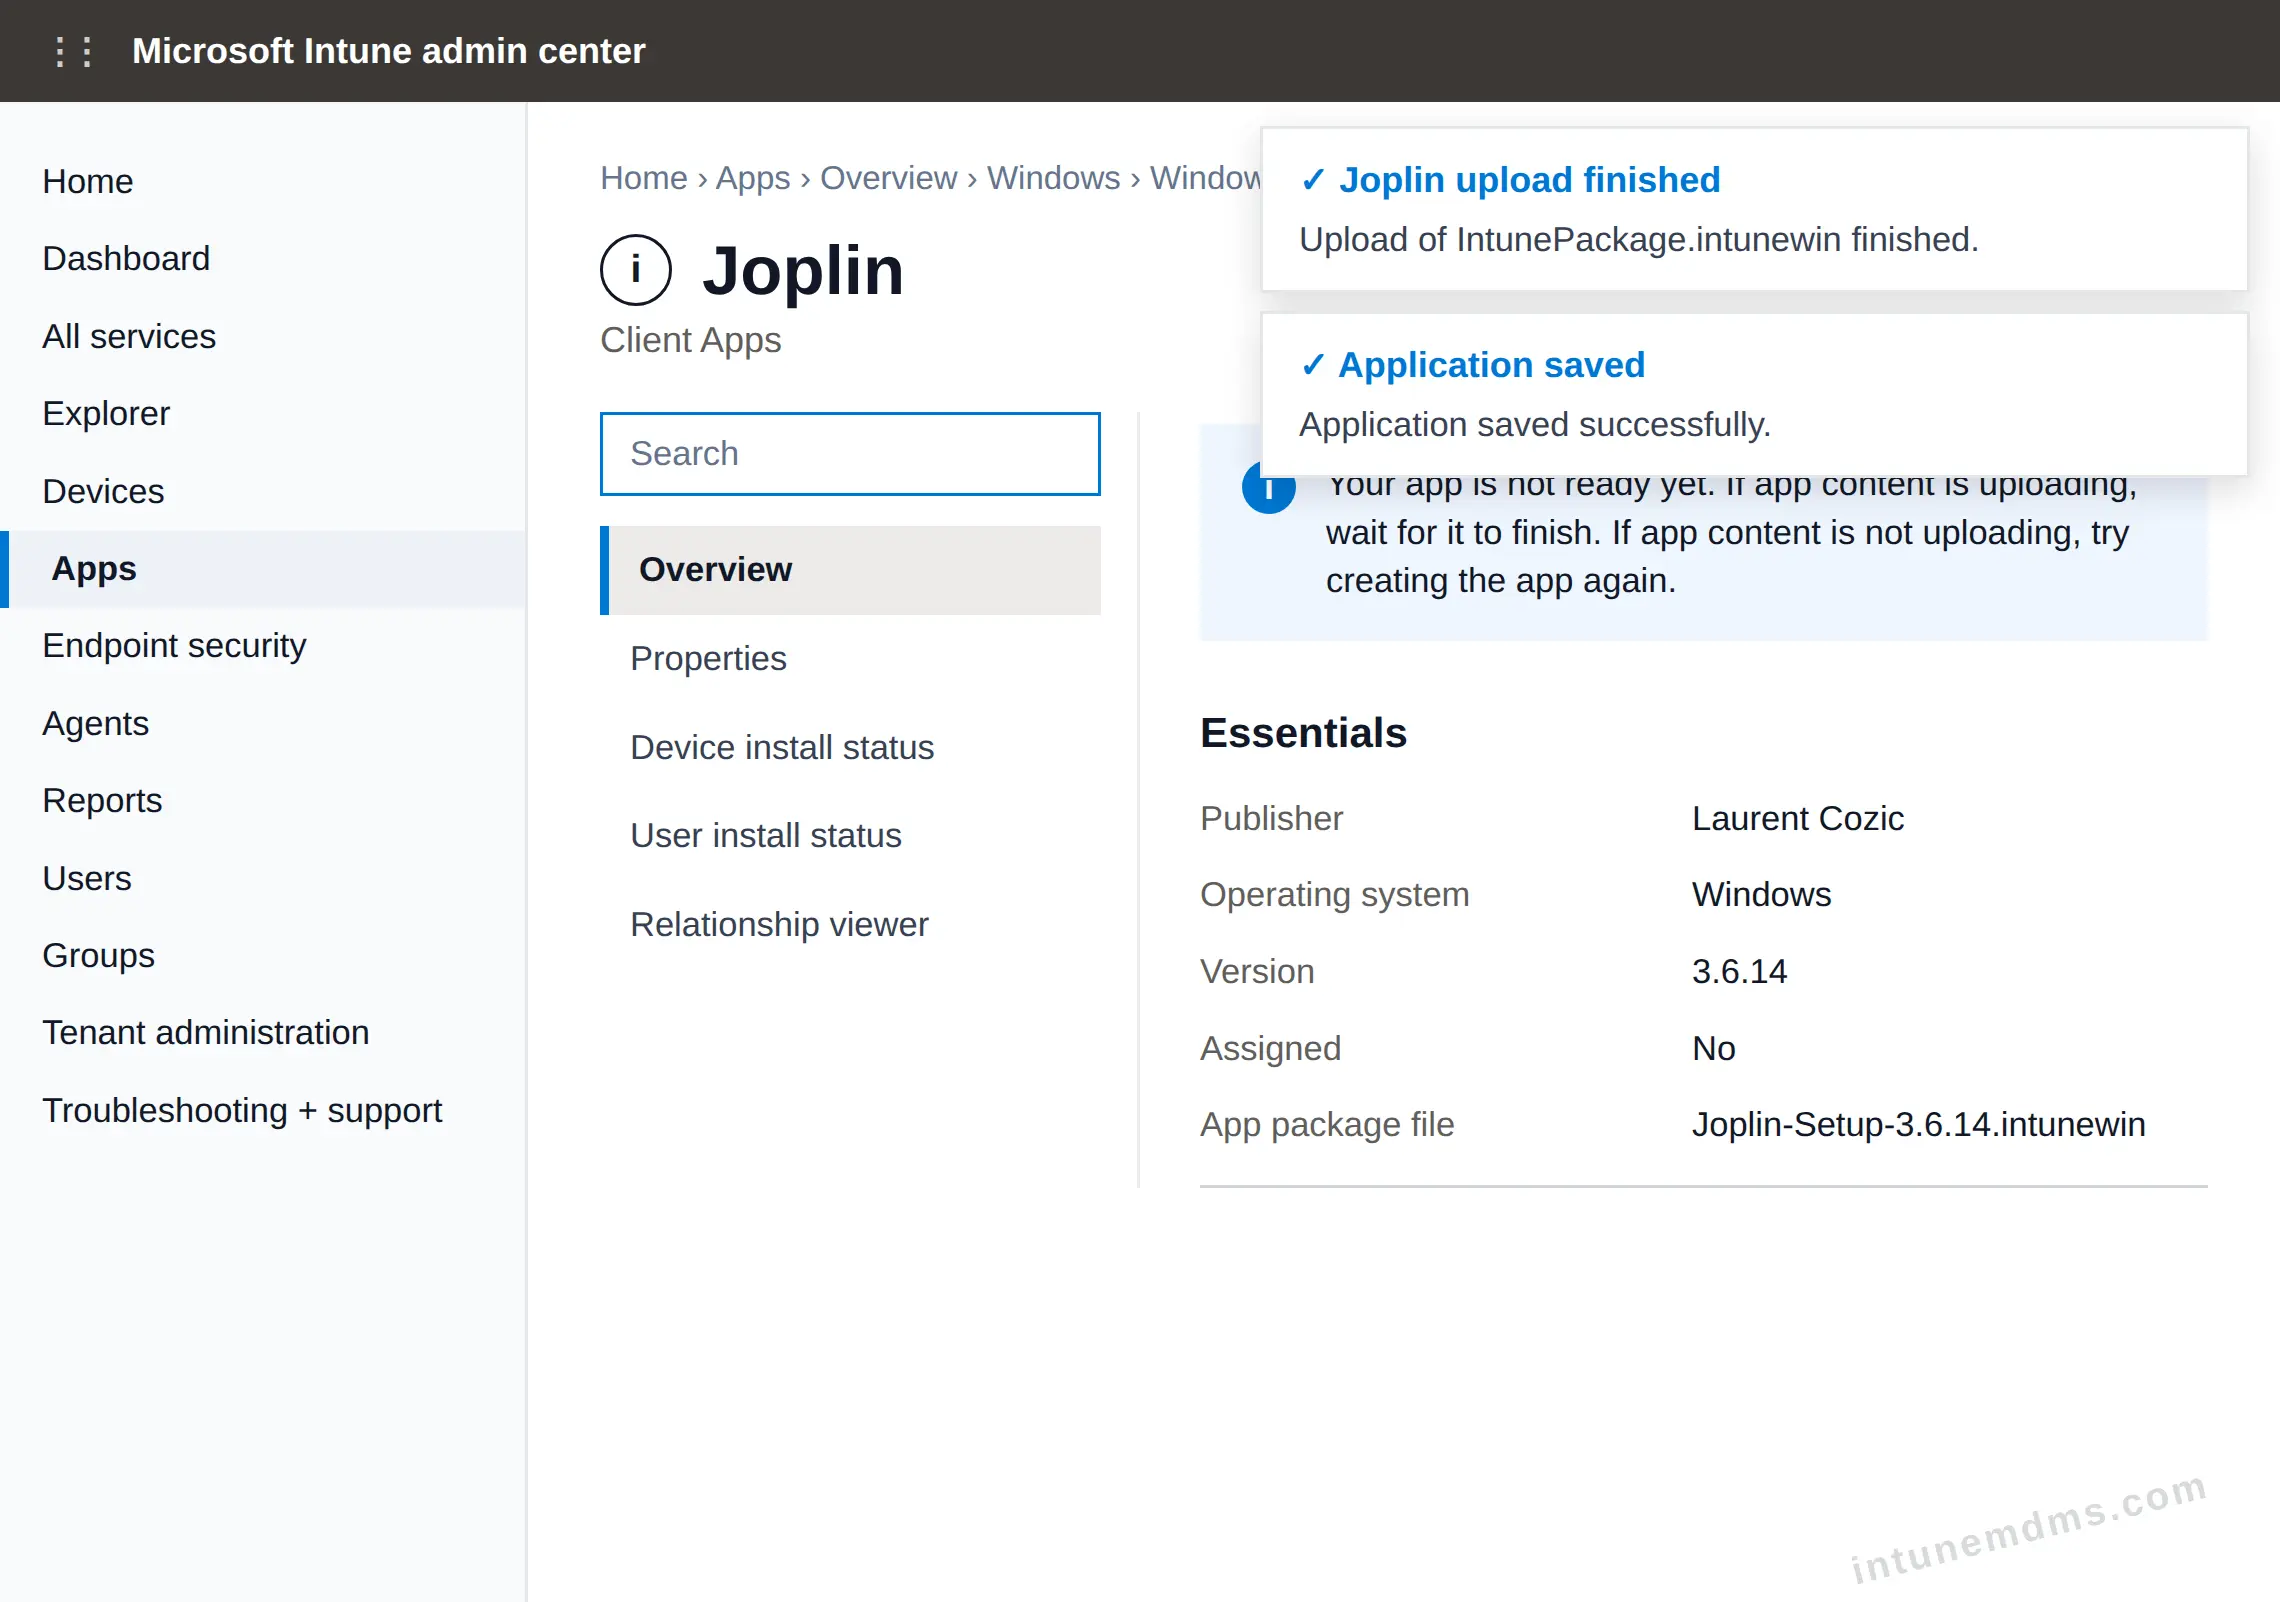Select the Overview blade menu item
The width and height of the screenshot is (2280, 1602).
(850, 570)
